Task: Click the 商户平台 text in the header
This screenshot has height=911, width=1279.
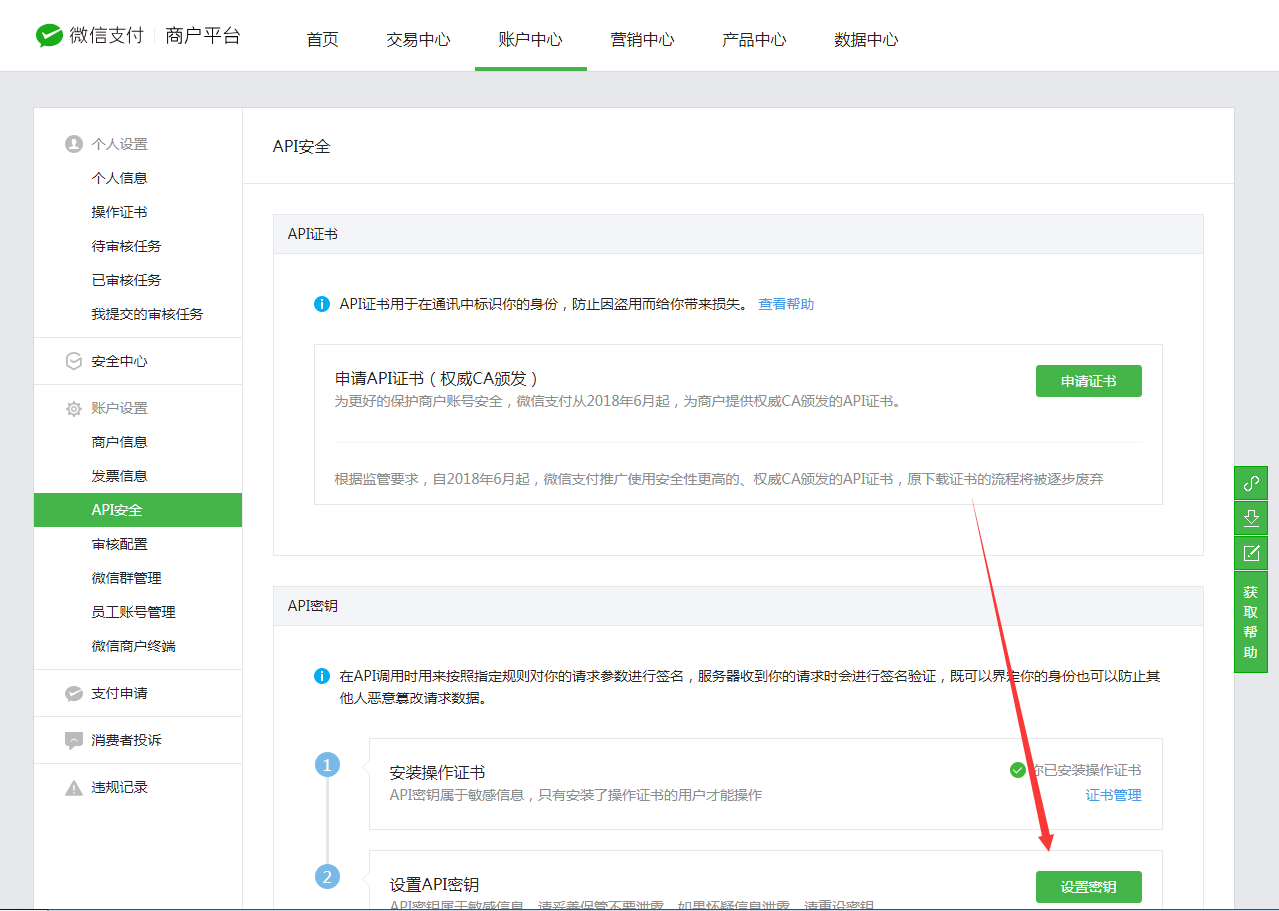Action: 203,36
